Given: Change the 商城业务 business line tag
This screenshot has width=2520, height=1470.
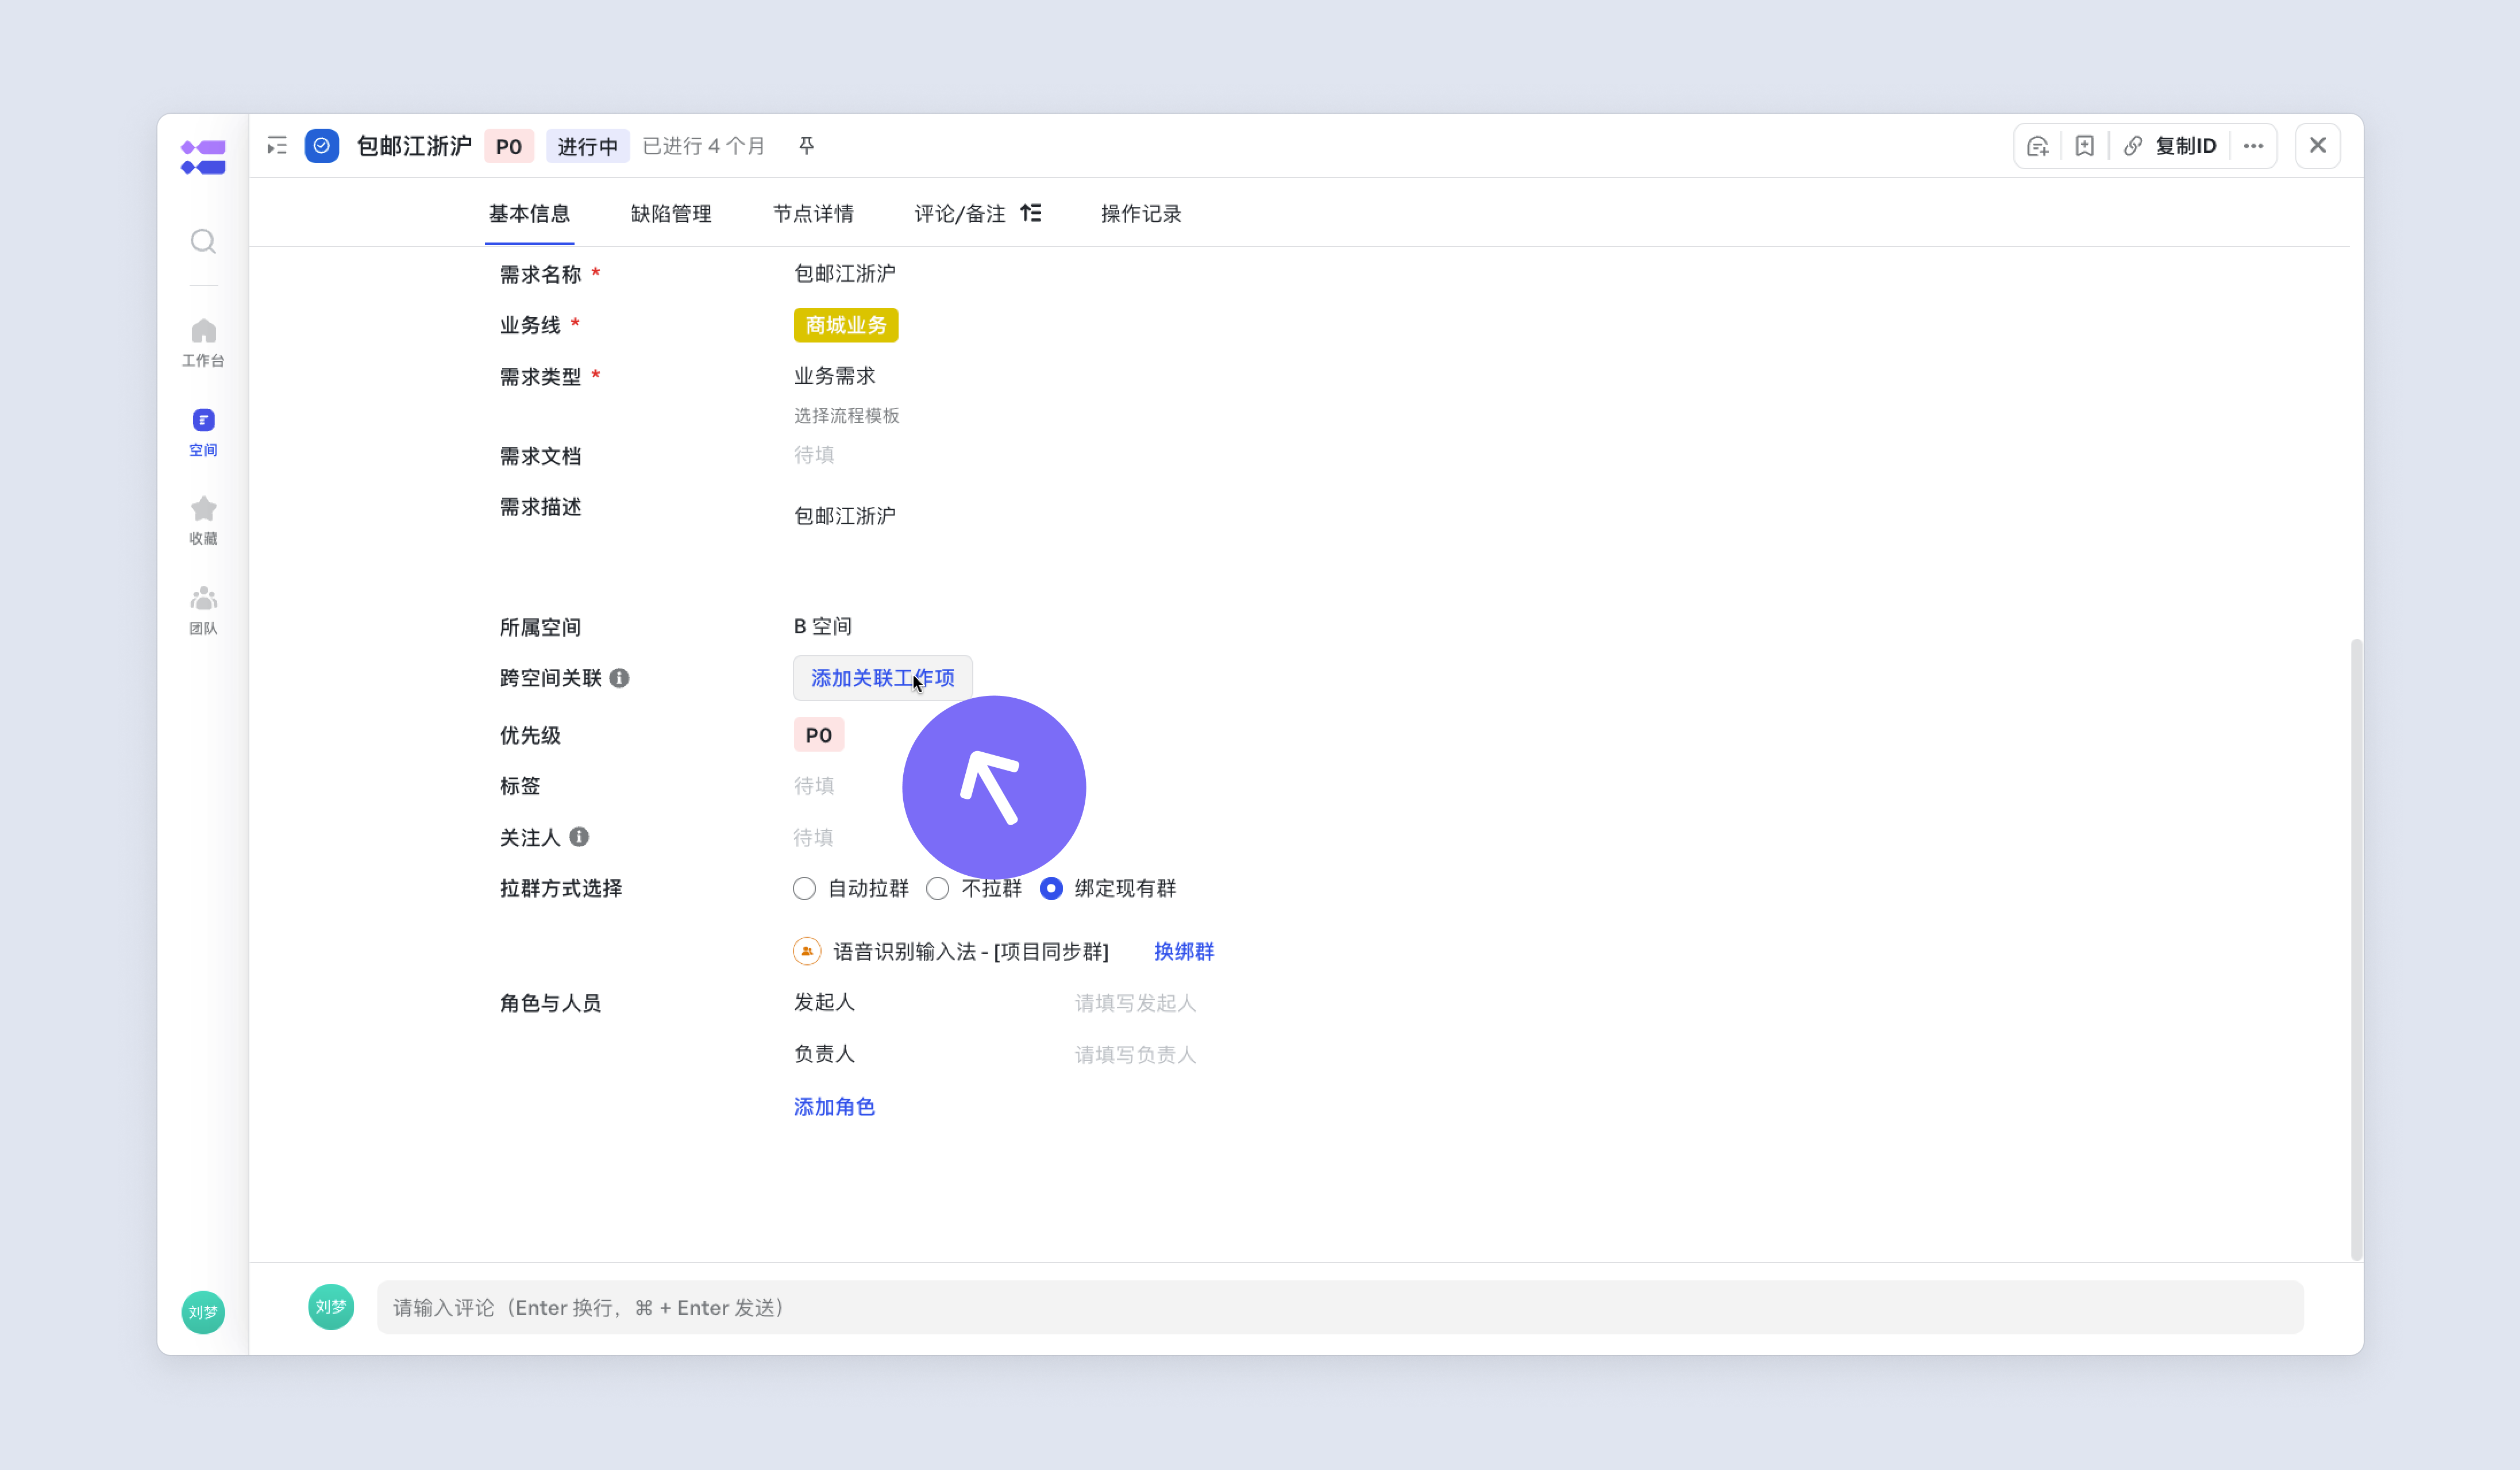Looking at the screenshot, I should tap(846, 325).
